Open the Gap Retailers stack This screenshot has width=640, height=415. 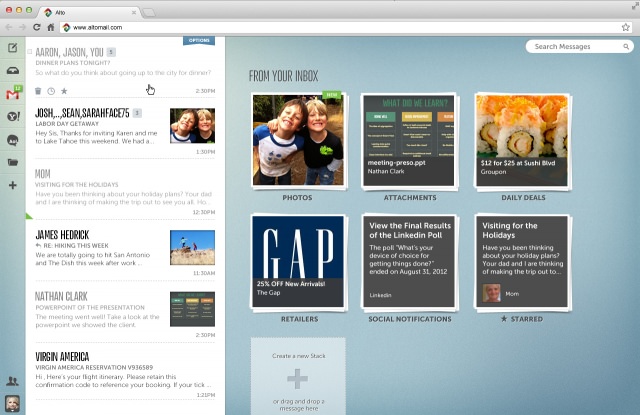297,260
